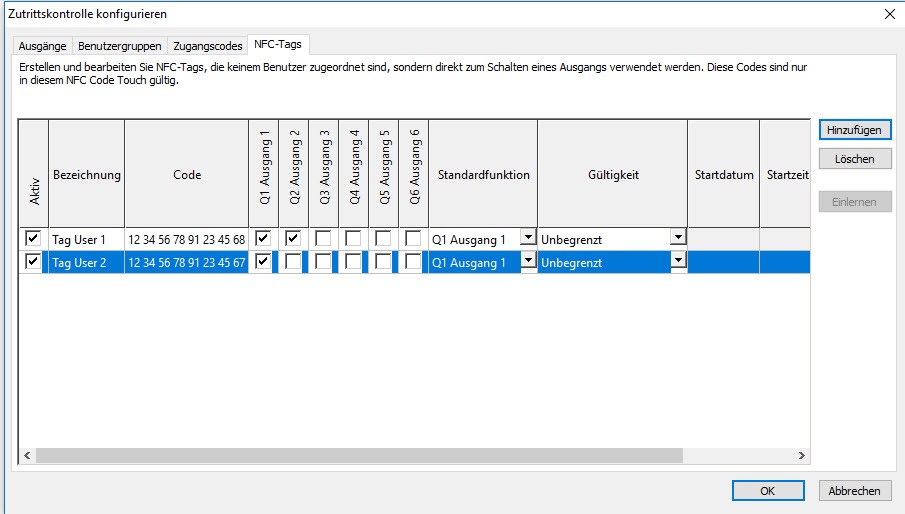Click the Bezeichnung column header

click(x=87, y=174)
